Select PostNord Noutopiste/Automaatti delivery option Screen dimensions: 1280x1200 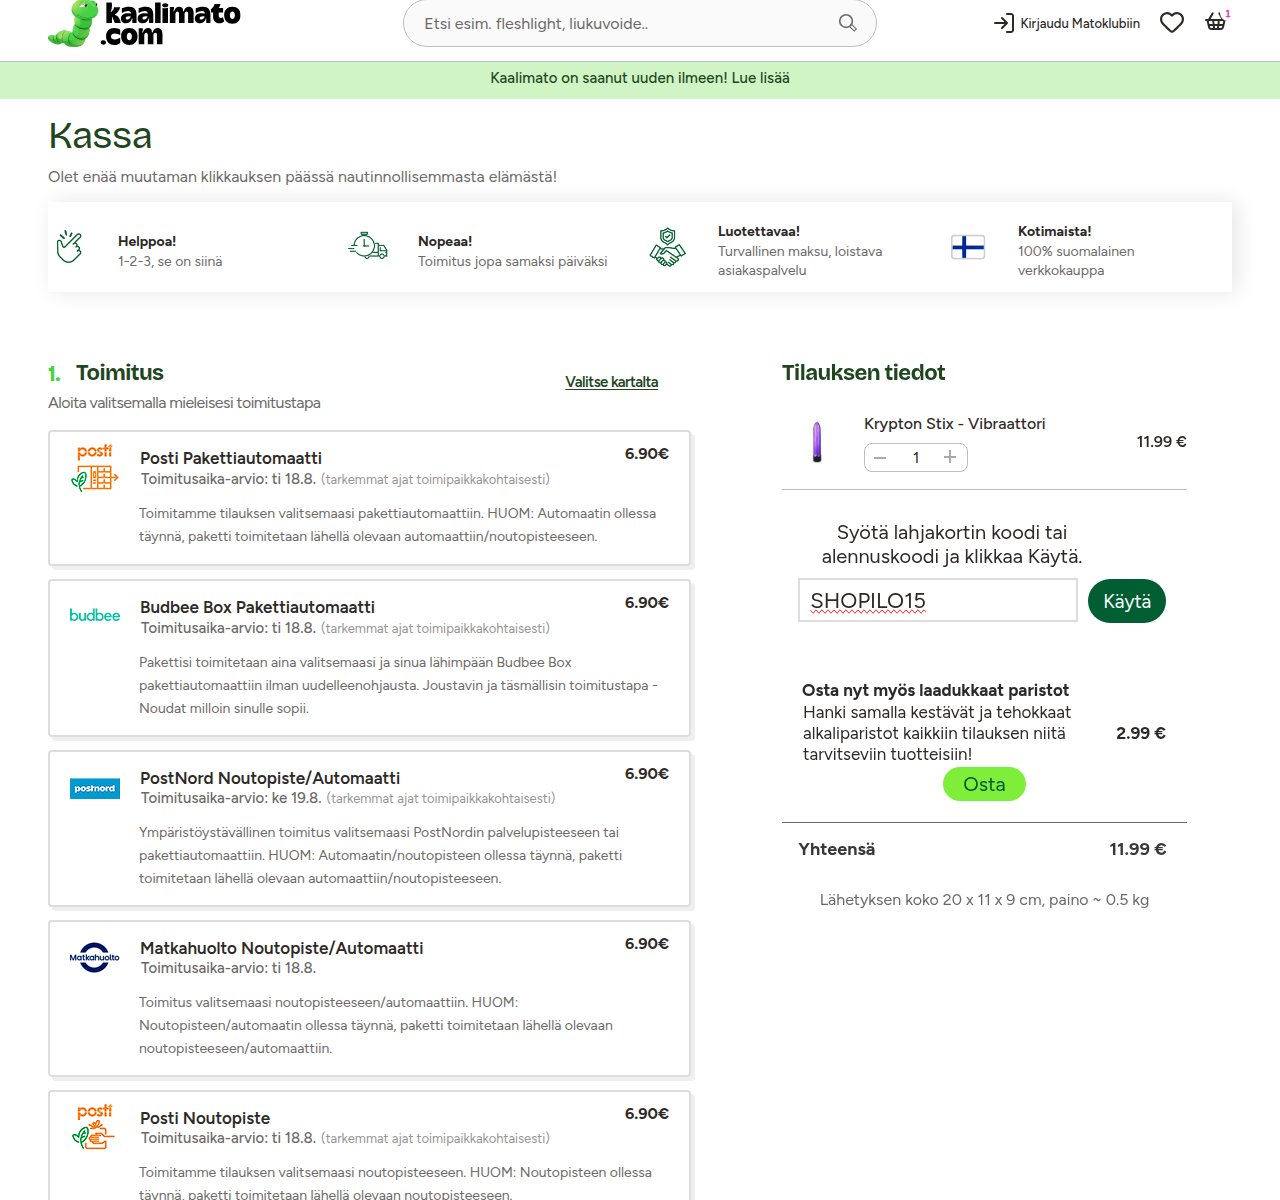pos(370,828)
